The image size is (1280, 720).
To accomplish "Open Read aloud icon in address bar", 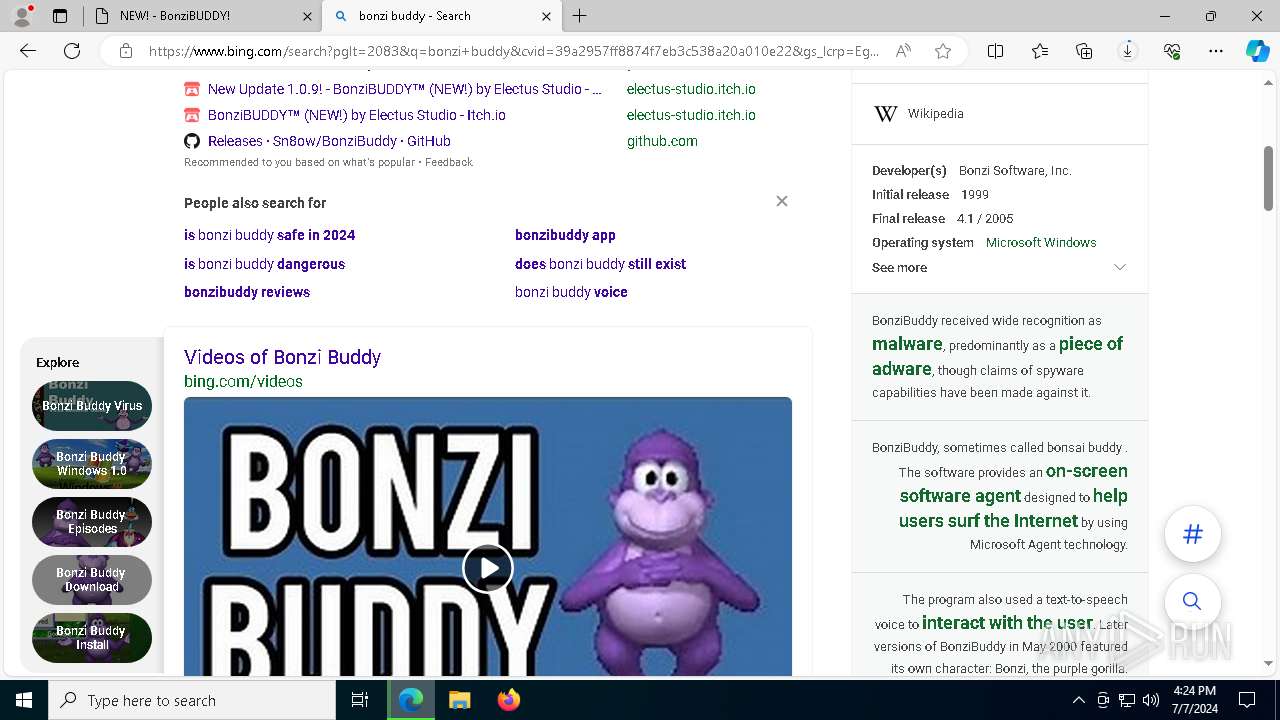I will tap(903, 51).
